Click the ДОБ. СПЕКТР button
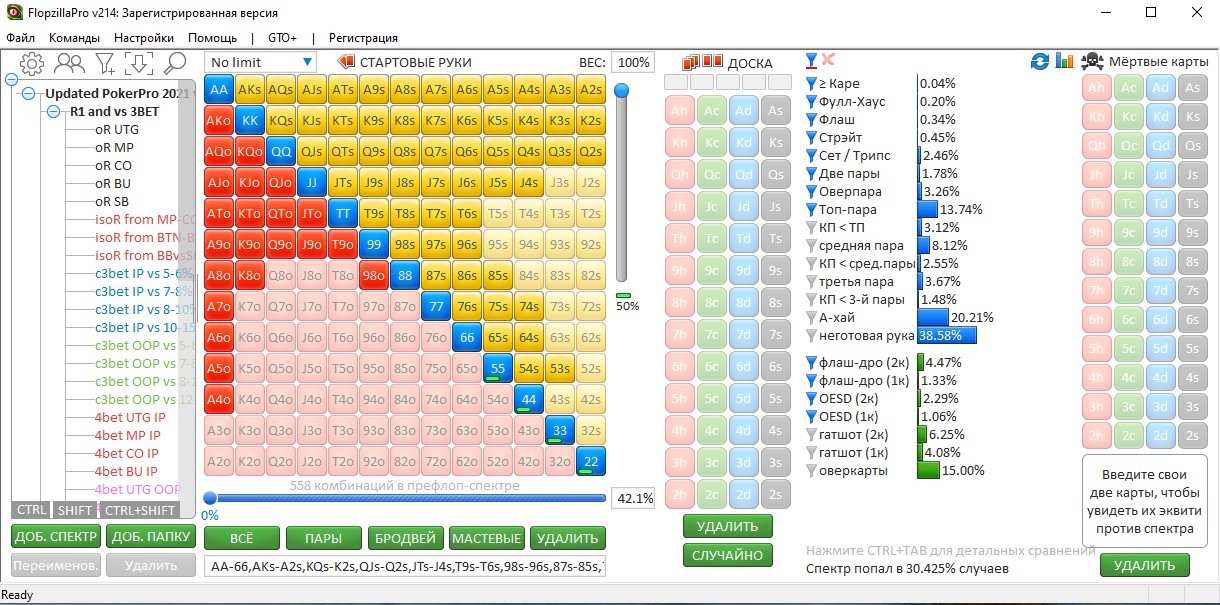1220x605 pixels. tap(55, 536)
